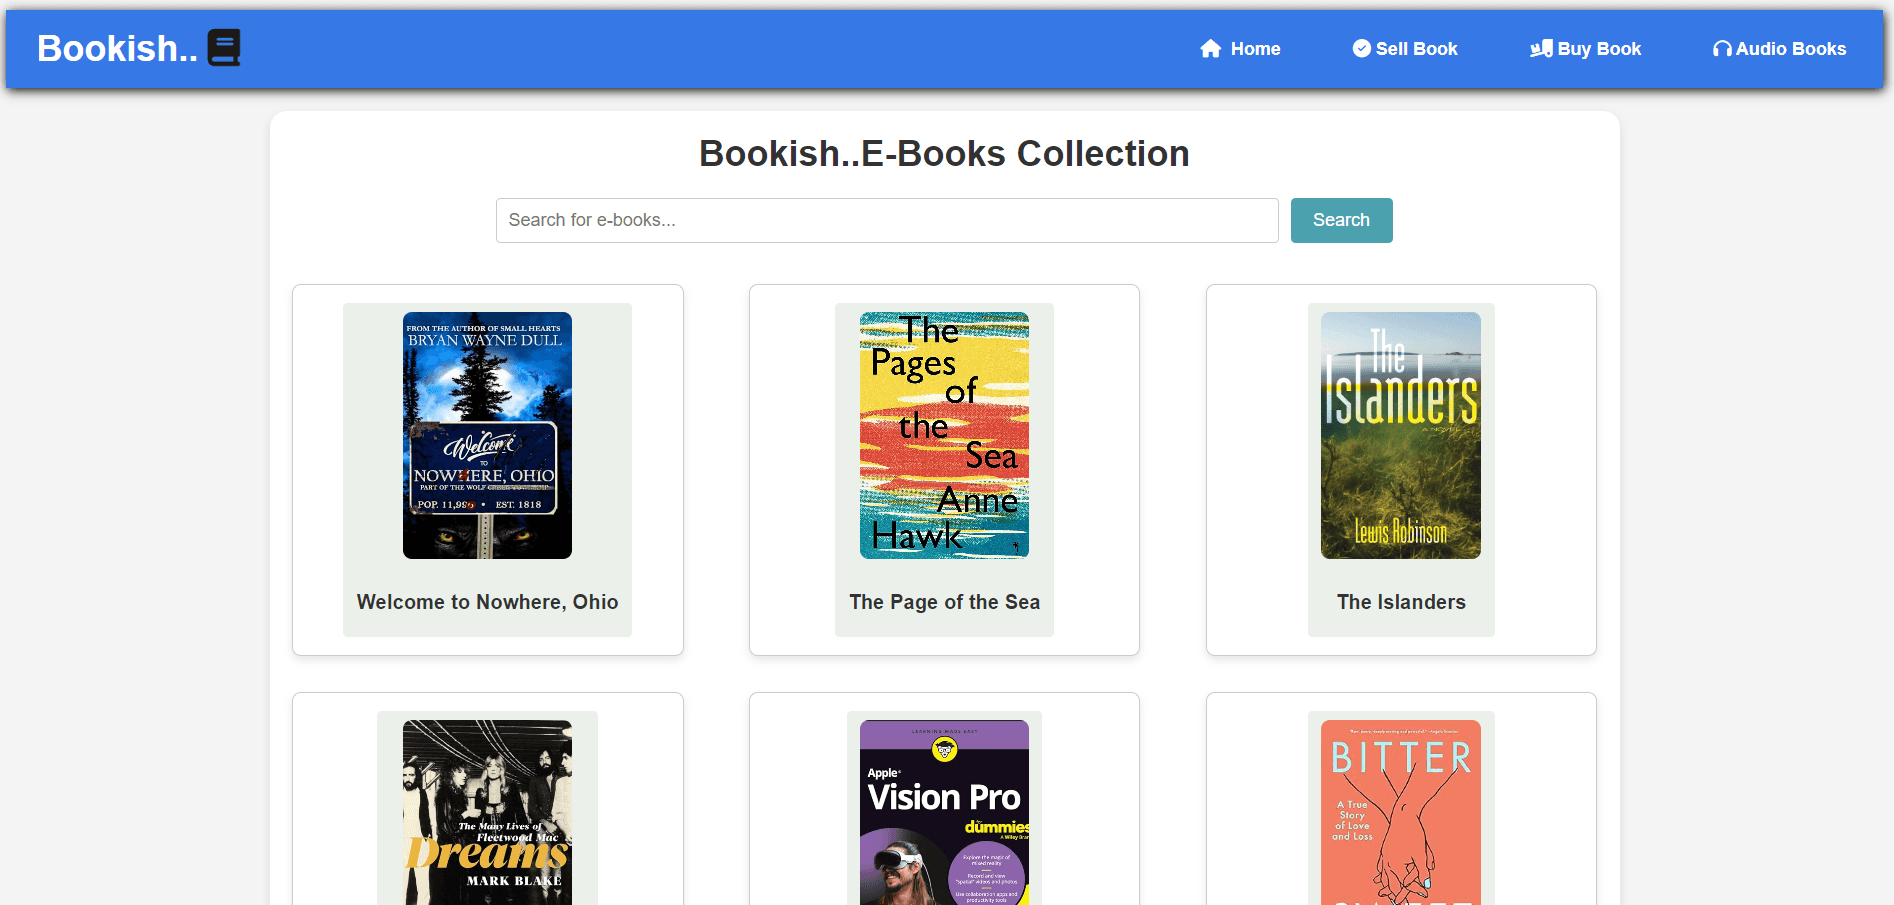Click the Bookish.. brand title

[x=117, y=48]
